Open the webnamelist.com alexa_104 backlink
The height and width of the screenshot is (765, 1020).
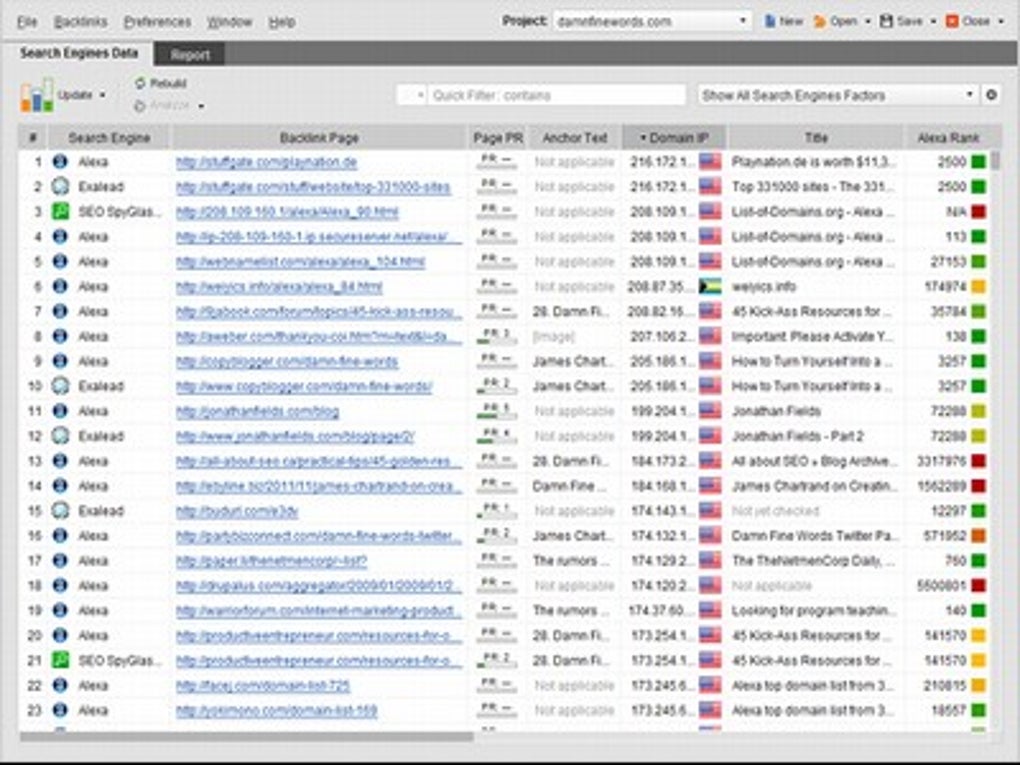[x=300, y=262]
